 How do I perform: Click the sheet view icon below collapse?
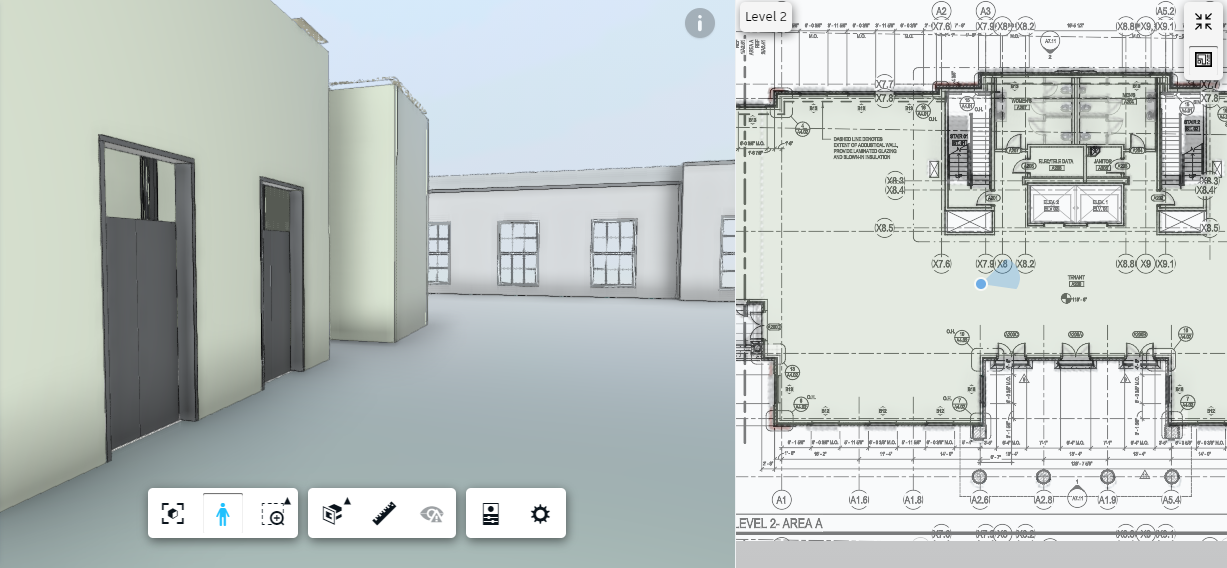pos(1203,60)
